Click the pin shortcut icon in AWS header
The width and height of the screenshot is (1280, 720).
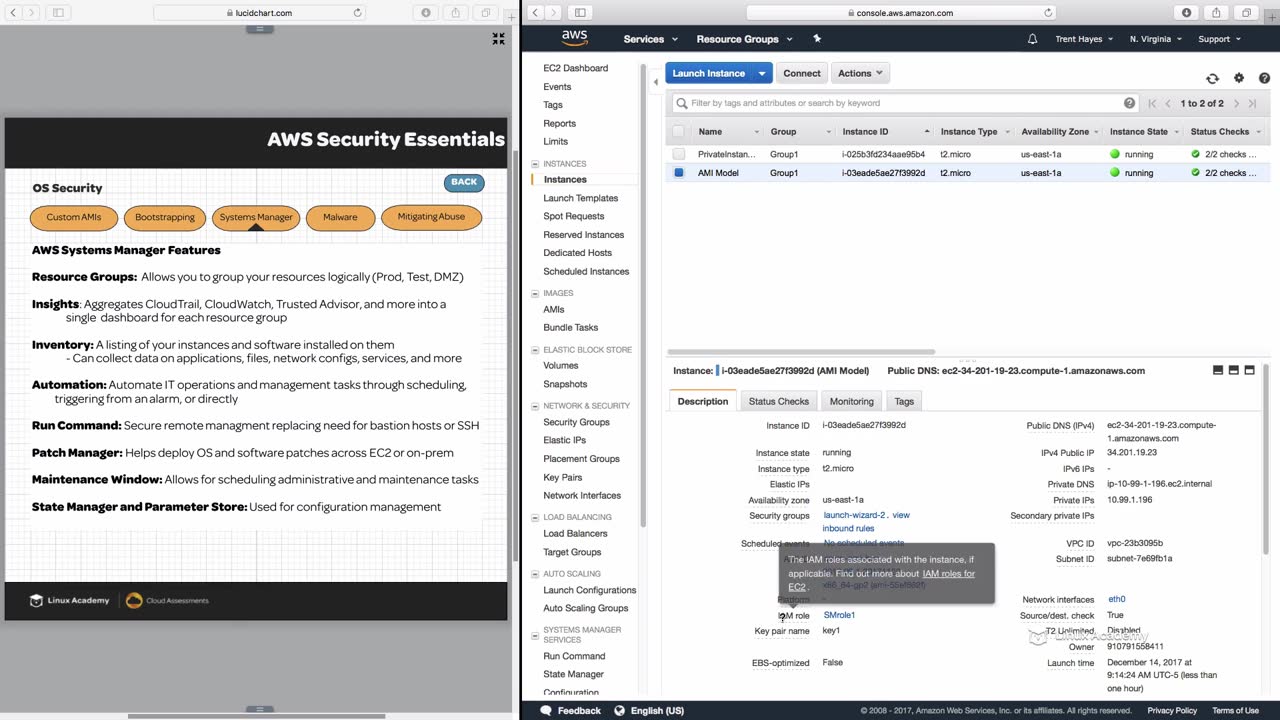click(817, 39)
